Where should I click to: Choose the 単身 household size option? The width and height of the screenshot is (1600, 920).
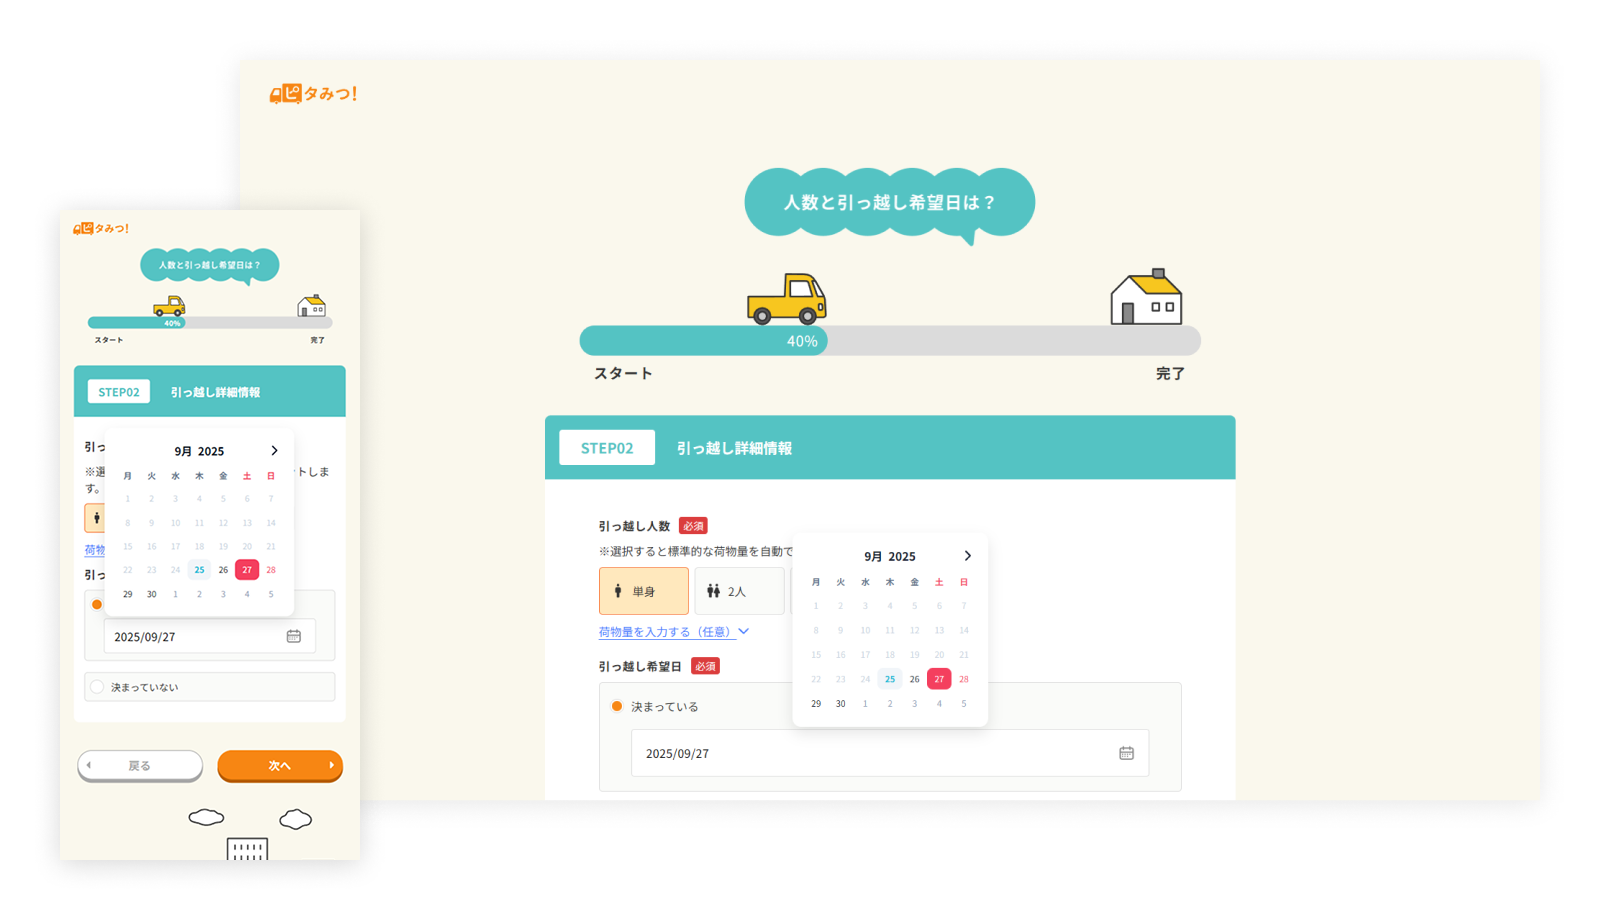(x=643, y=591)
